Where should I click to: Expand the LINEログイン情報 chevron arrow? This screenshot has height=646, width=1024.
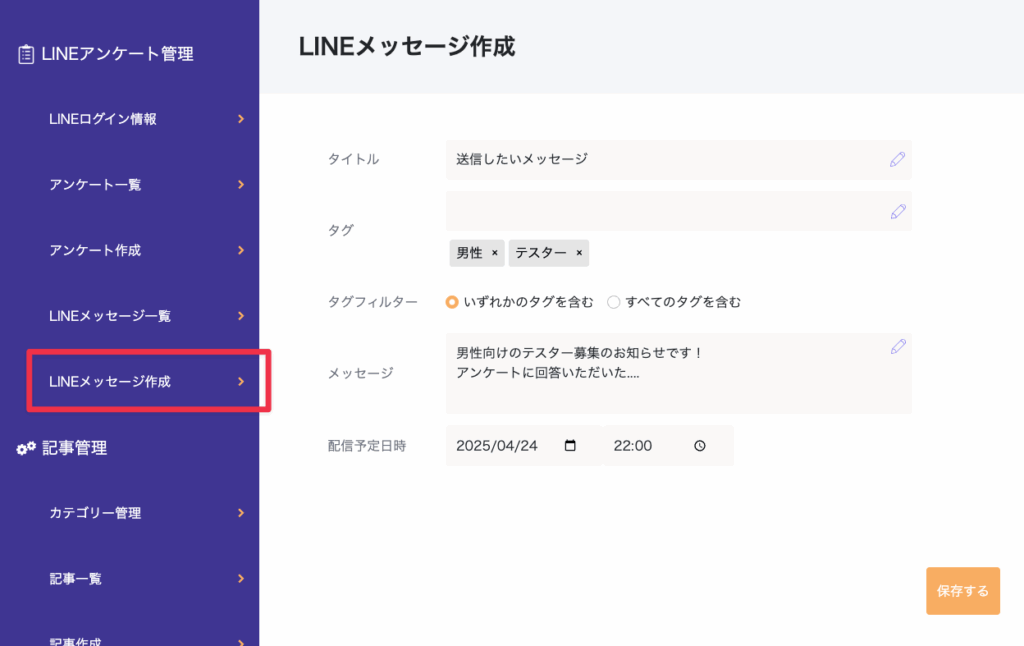241,119
